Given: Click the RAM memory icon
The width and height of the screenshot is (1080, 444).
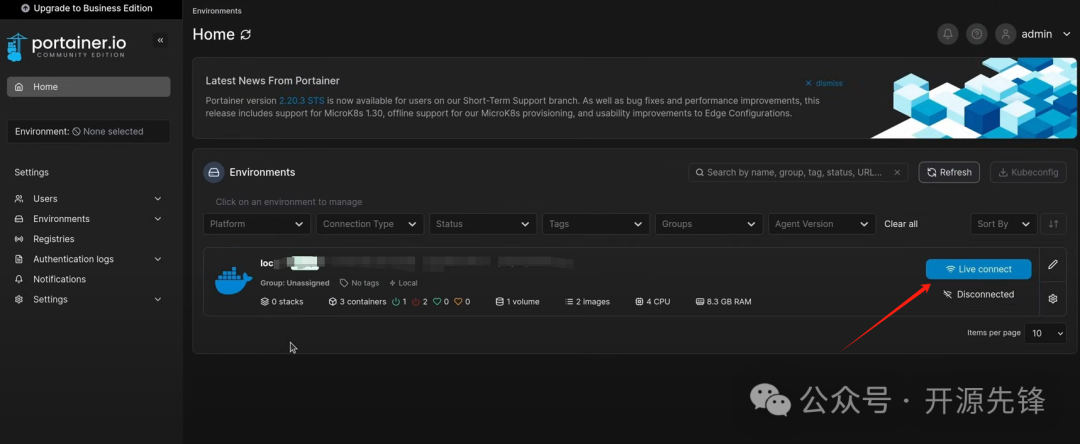Looking at the screenshot, I should pos(700,302).
